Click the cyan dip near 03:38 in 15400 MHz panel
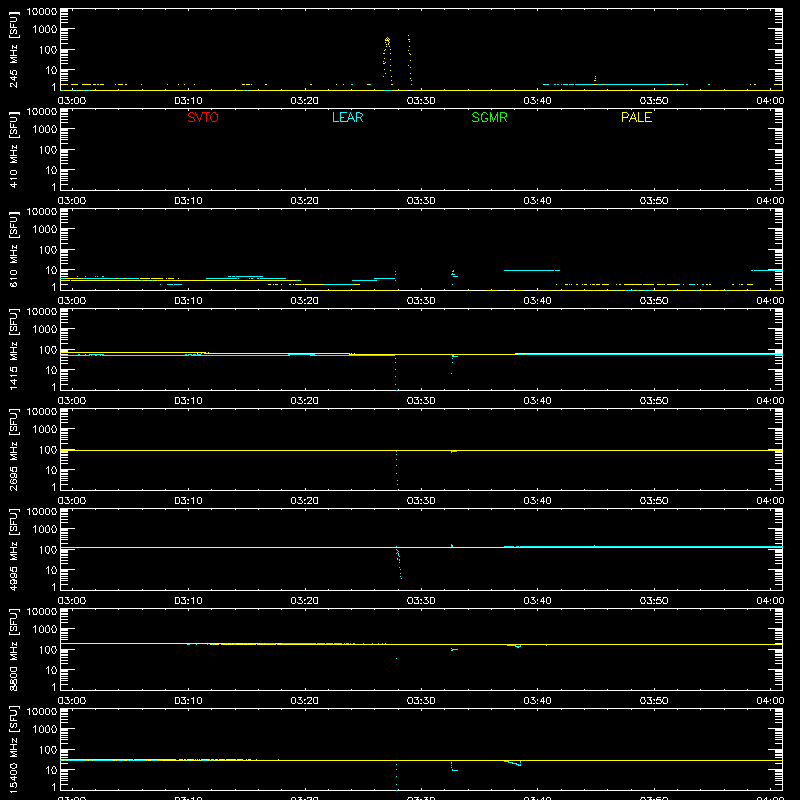The height and width of the screenshot is (800, 800). [513, 763]
